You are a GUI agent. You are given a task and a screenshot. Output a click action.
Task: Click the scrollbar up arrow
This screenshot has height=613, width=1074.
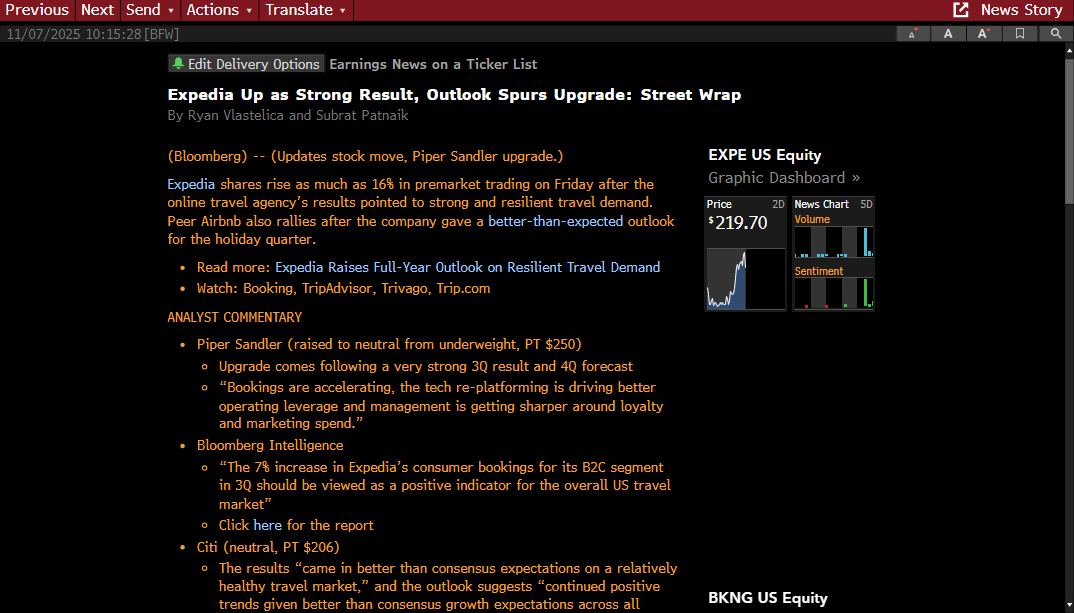click(1069, 51)
